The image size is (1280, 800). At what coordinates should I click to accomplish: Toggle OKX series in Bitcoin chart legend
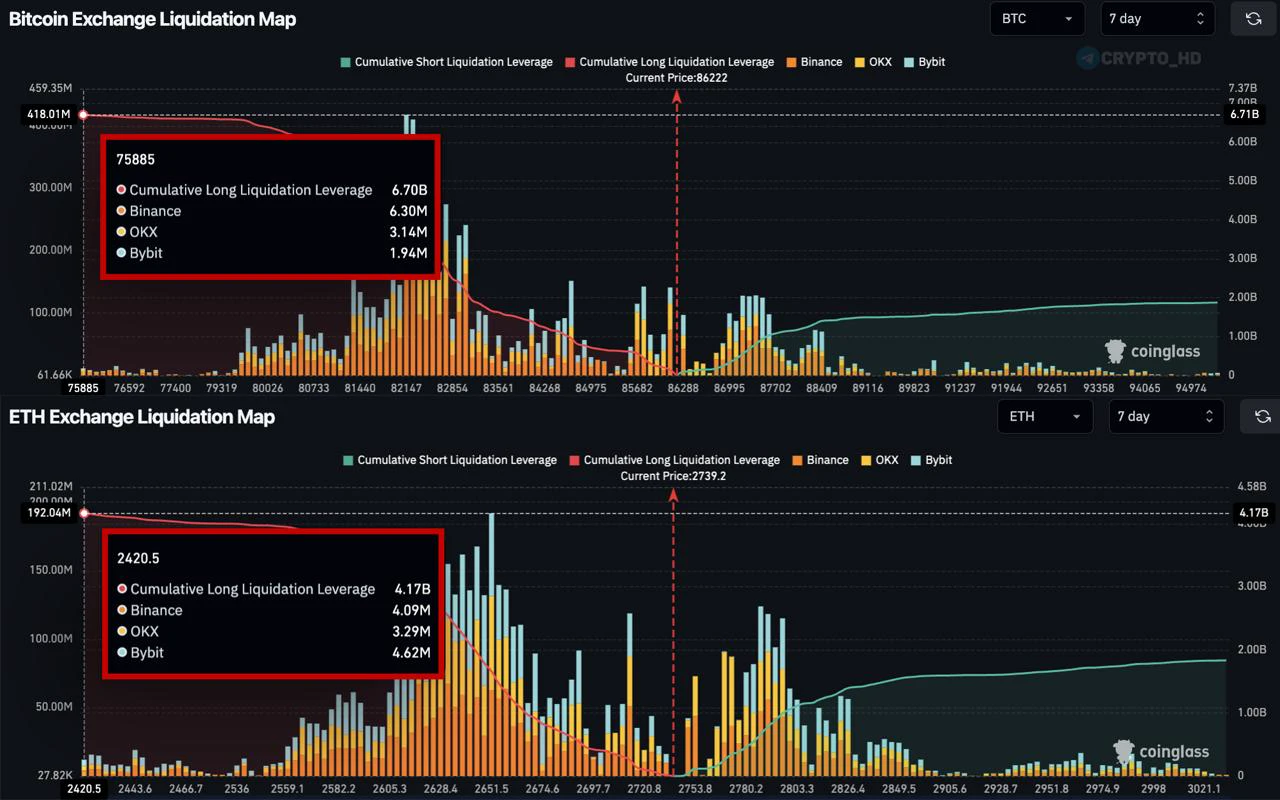pyautogui.click(x=872, y=62)
